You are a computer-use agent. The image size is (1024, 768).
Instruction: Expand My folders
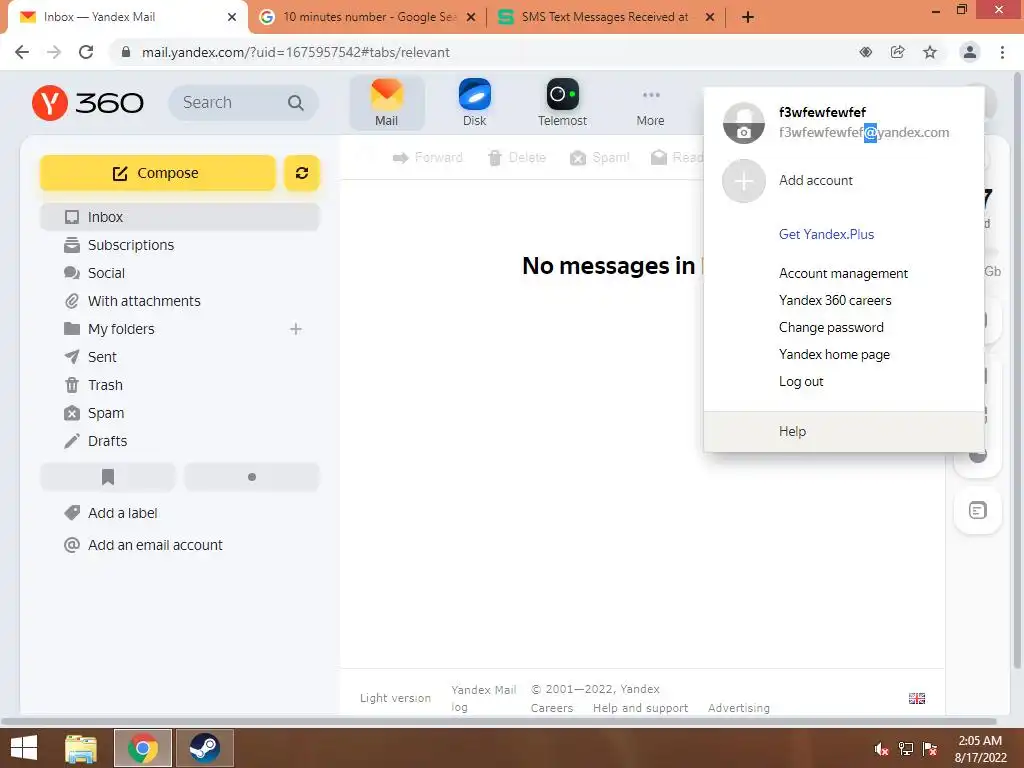121,329
